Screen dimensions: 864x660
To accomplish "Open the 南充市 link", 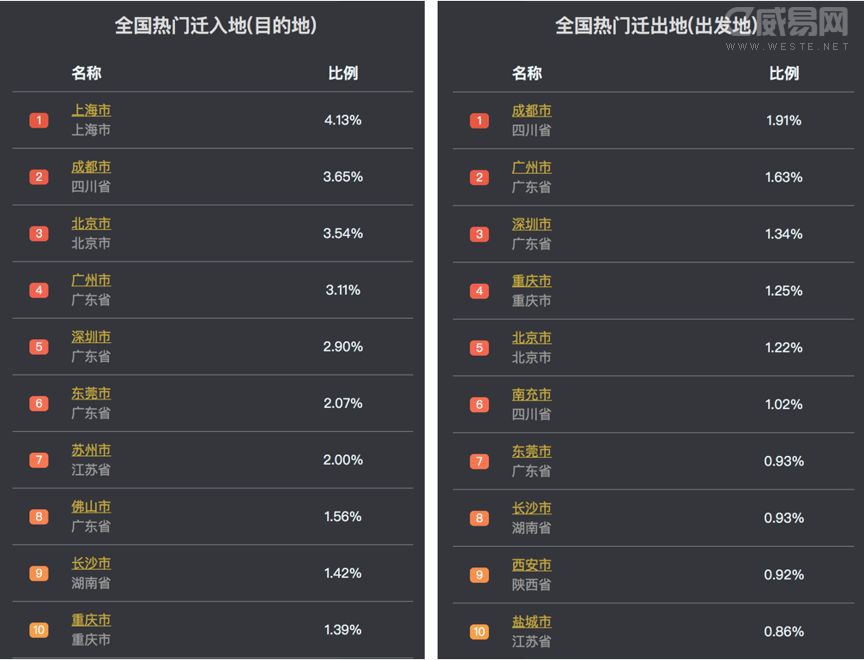I will pyautogui.click(x=531, y=395).
